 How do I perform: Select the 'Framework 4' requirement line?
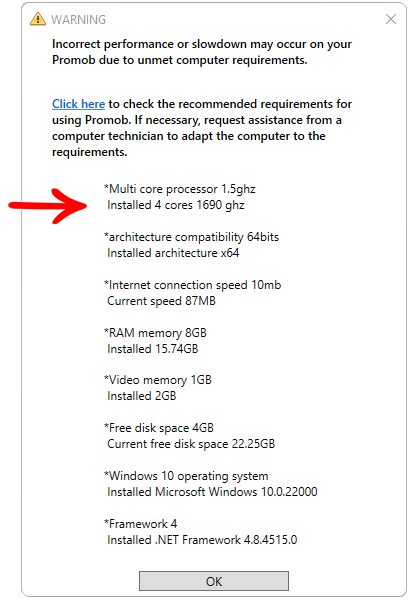(141, 524)
